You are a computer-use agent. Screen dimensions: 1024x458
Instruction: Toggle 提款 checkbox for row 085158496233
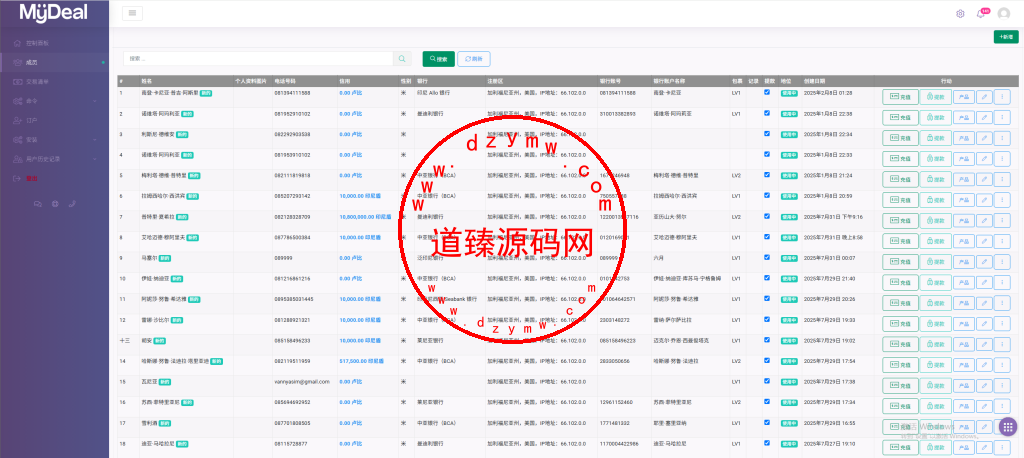pos(767,340)
